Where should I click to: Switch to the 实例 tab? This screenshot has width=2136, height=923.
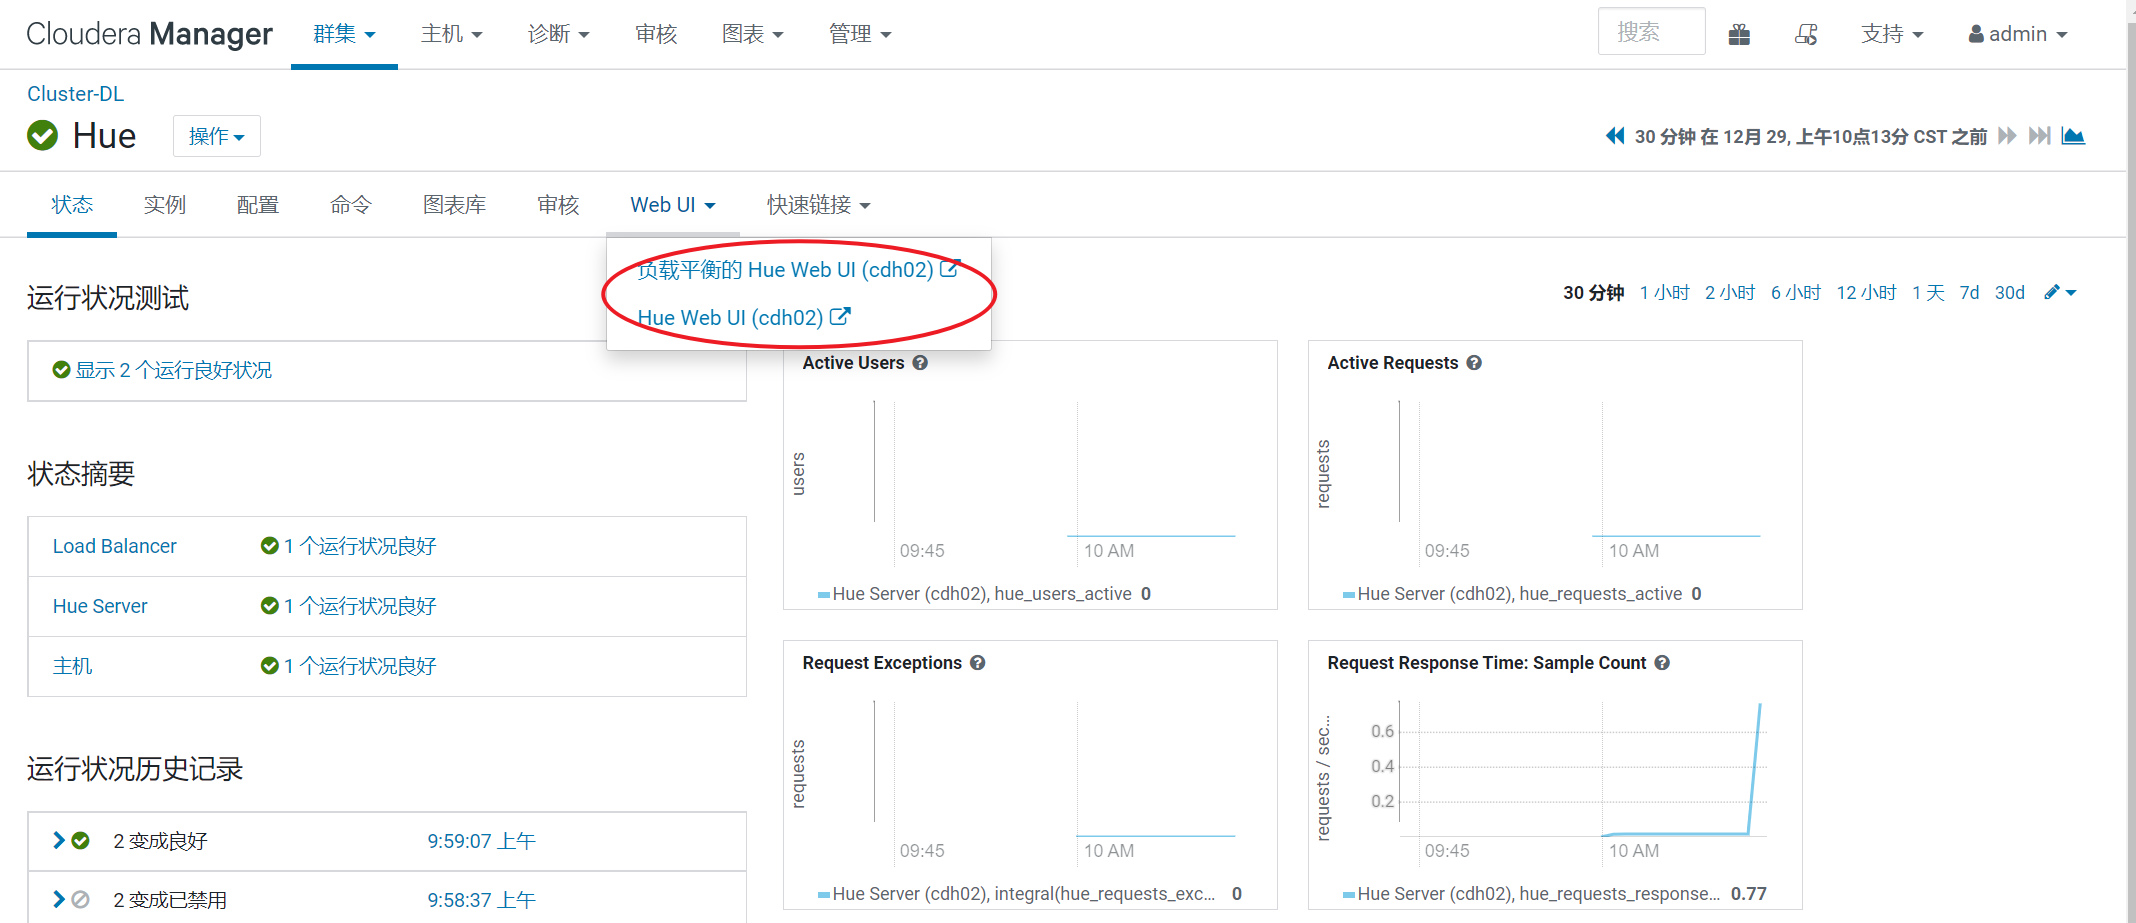coord(164,205)
